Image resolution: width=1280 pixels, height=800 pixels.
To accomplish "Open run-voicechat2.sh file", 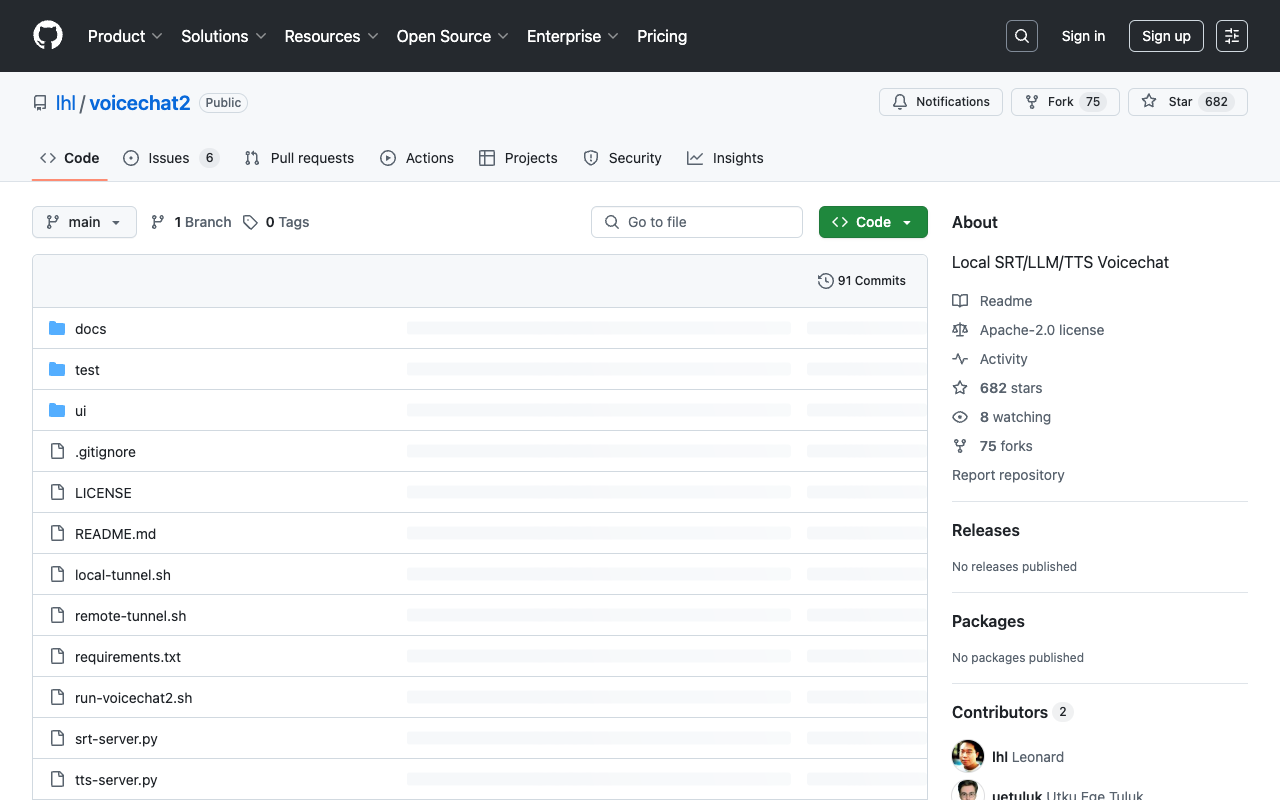I will click(133, 698).
